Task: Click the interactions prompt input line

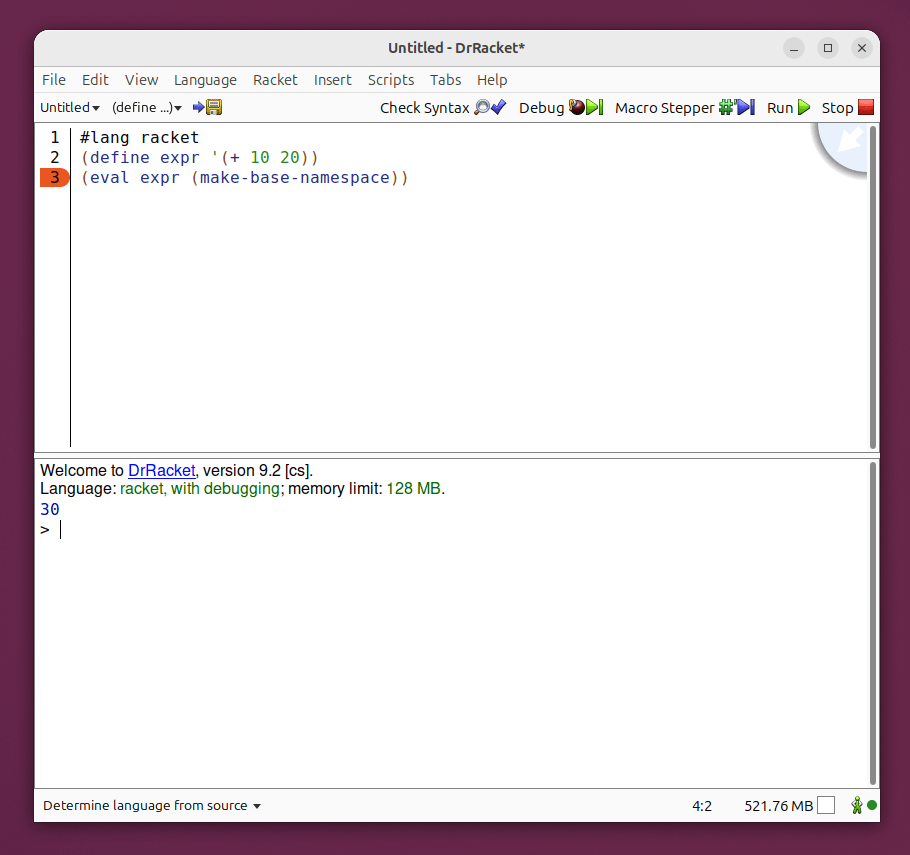Action: tap(453, 529)
